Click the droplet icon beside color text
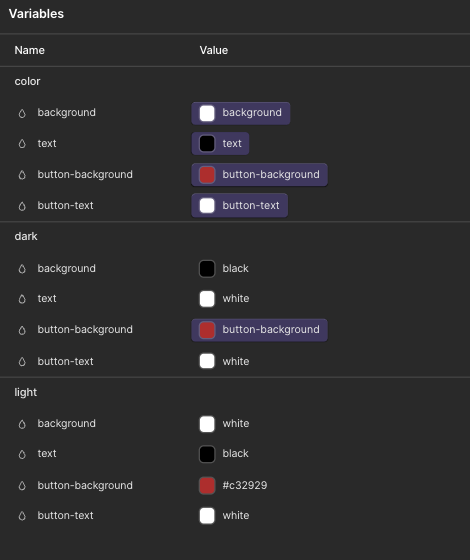 tap(22, 144)
